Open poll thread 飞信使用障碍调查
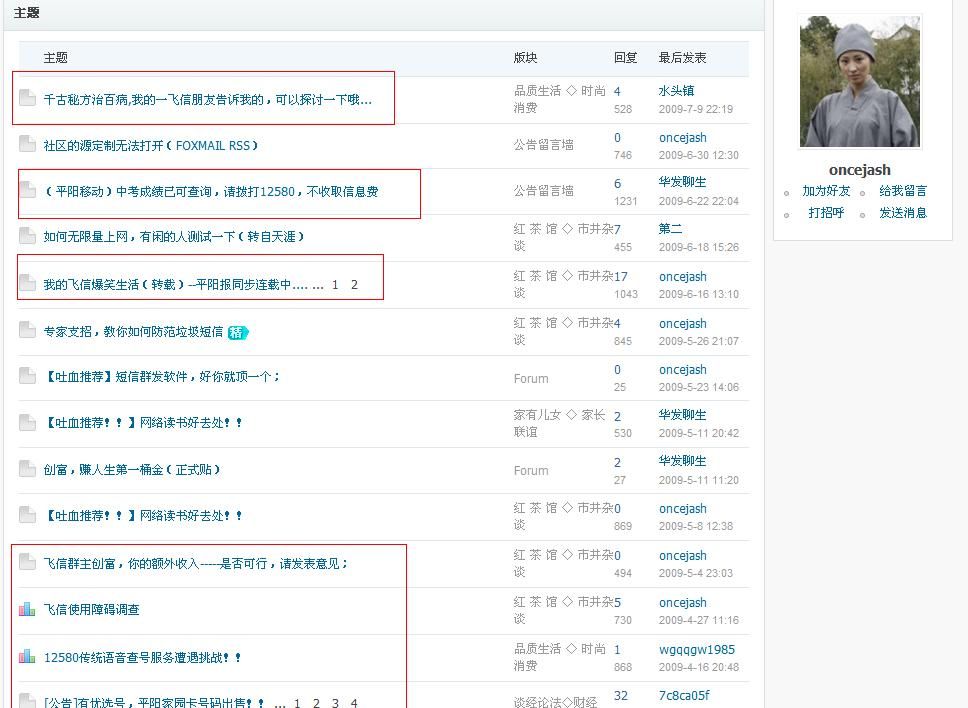Viewport: 968px width, 708px height. [91, 610]
